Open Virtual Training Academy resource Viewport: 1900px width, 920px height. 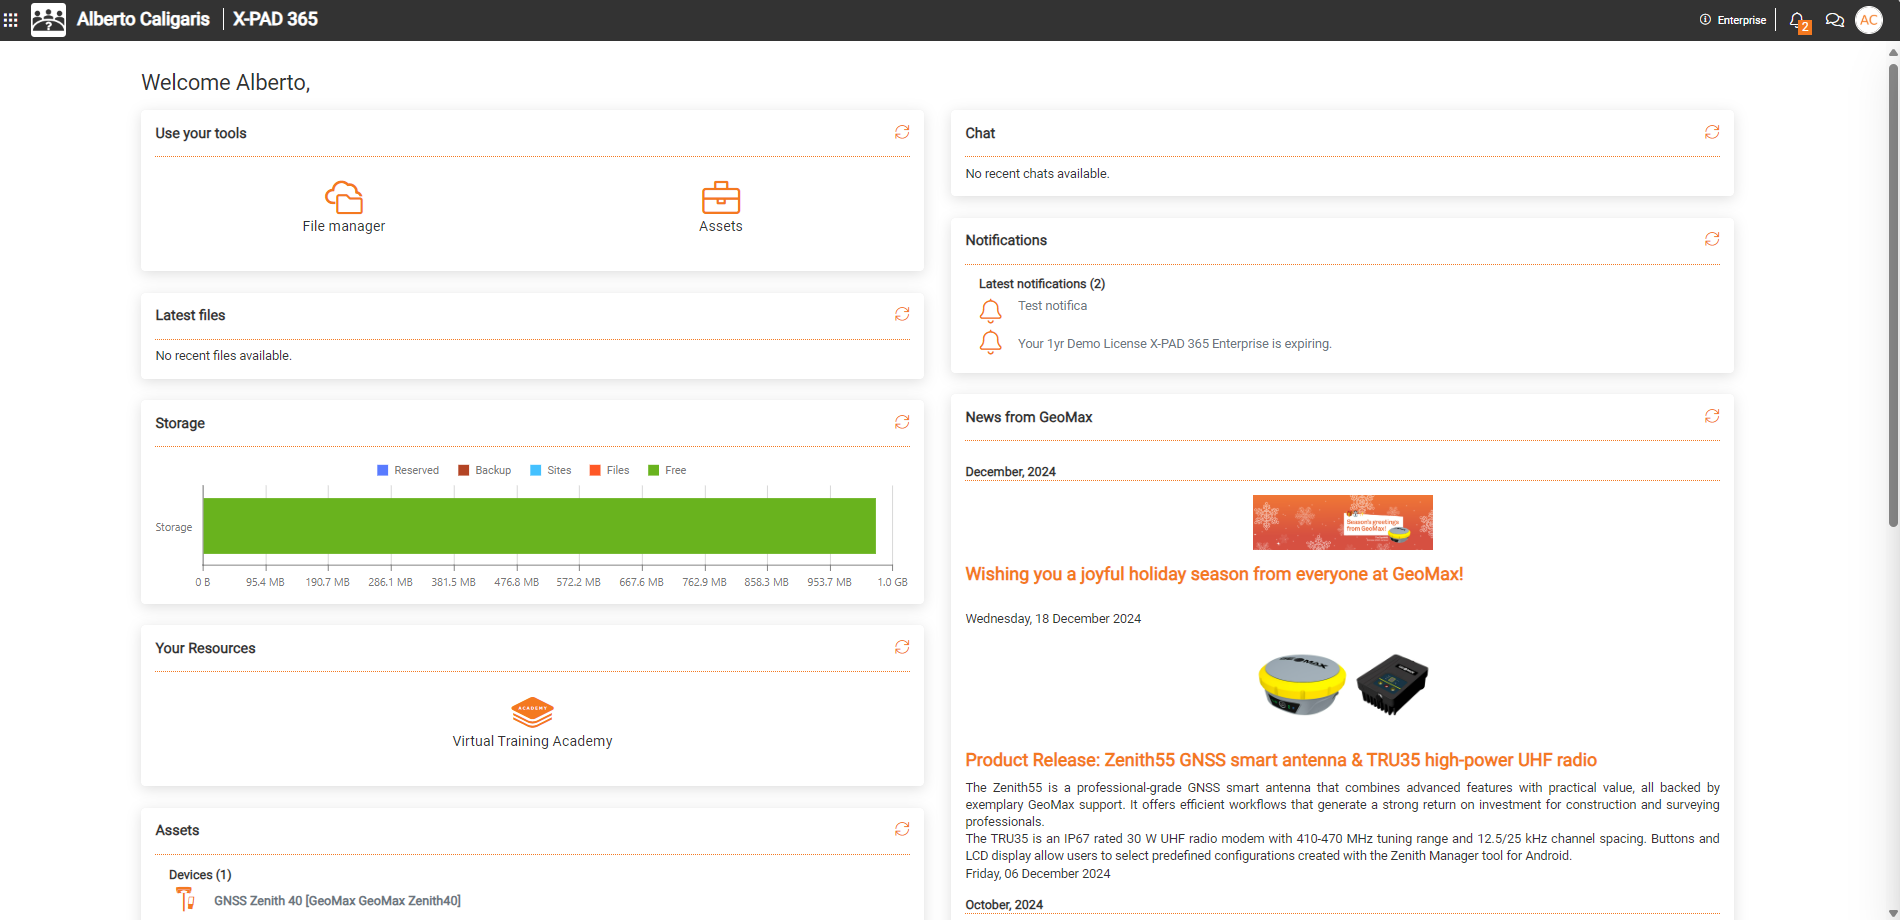click(x=532, y=722)
